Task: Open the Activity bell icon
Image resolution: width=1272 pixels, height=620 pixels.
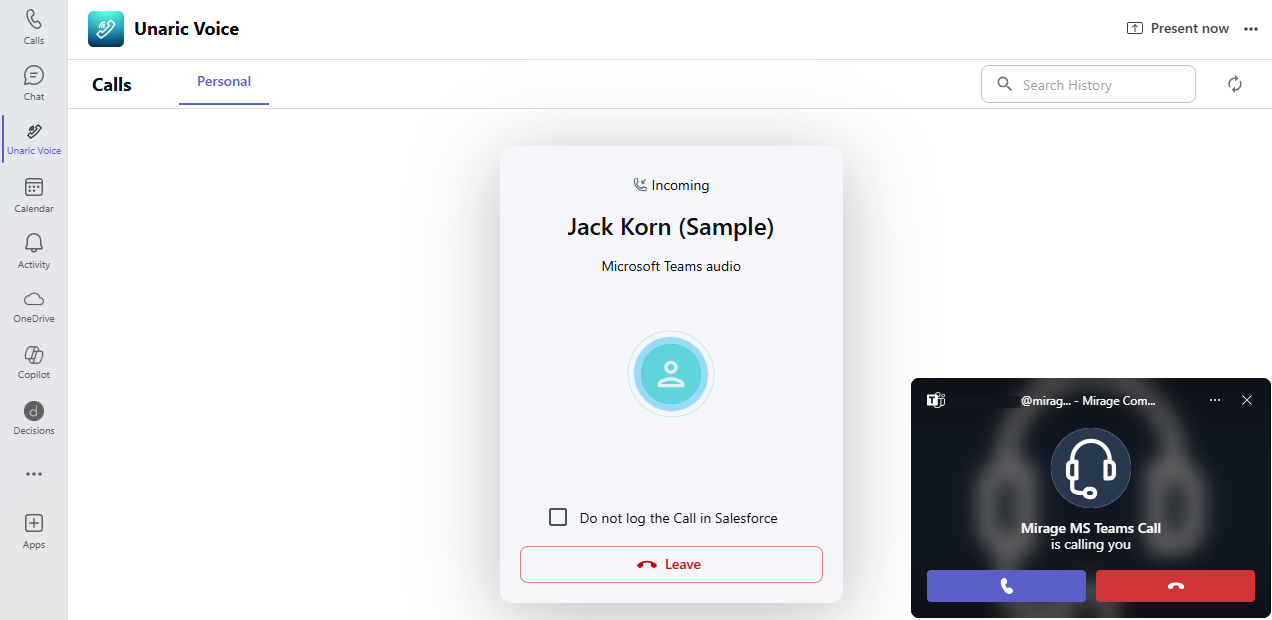Action: coord(34,251)
